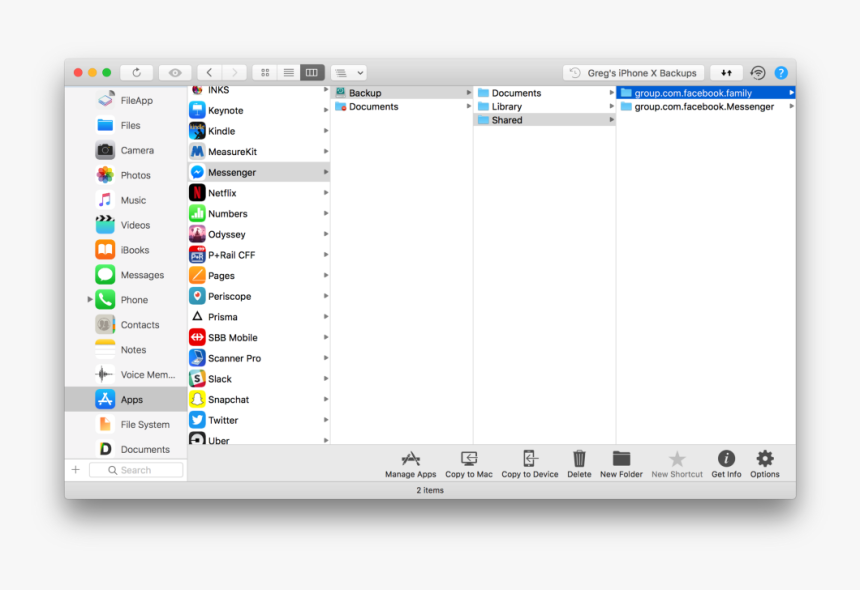Expand the Prisma row arrow
This screenshot has height=590, width=860.
[326, 317]
